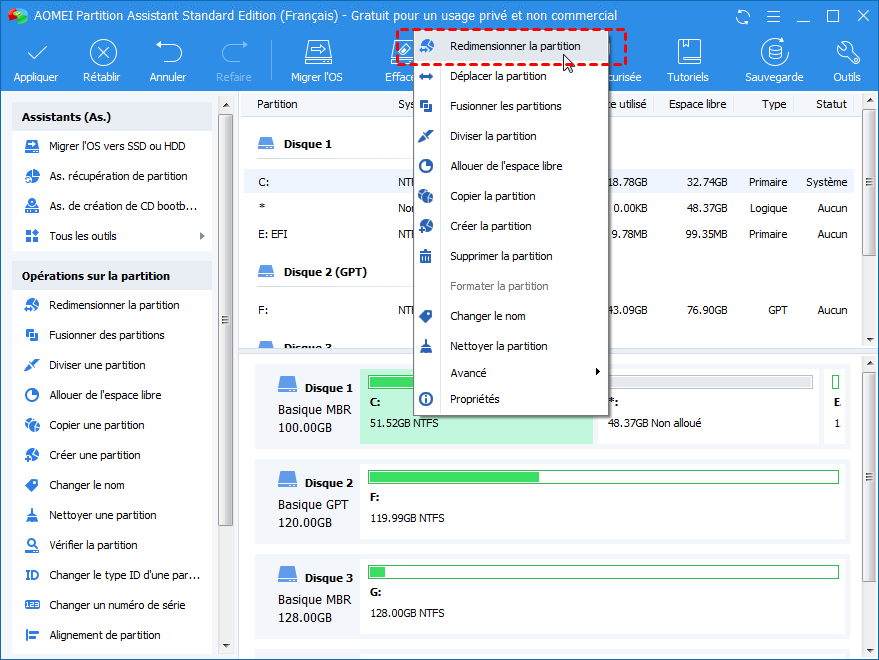Choose Supprimer la partition from context menu
Screen dimensions: 879x660
pos(510,256)
